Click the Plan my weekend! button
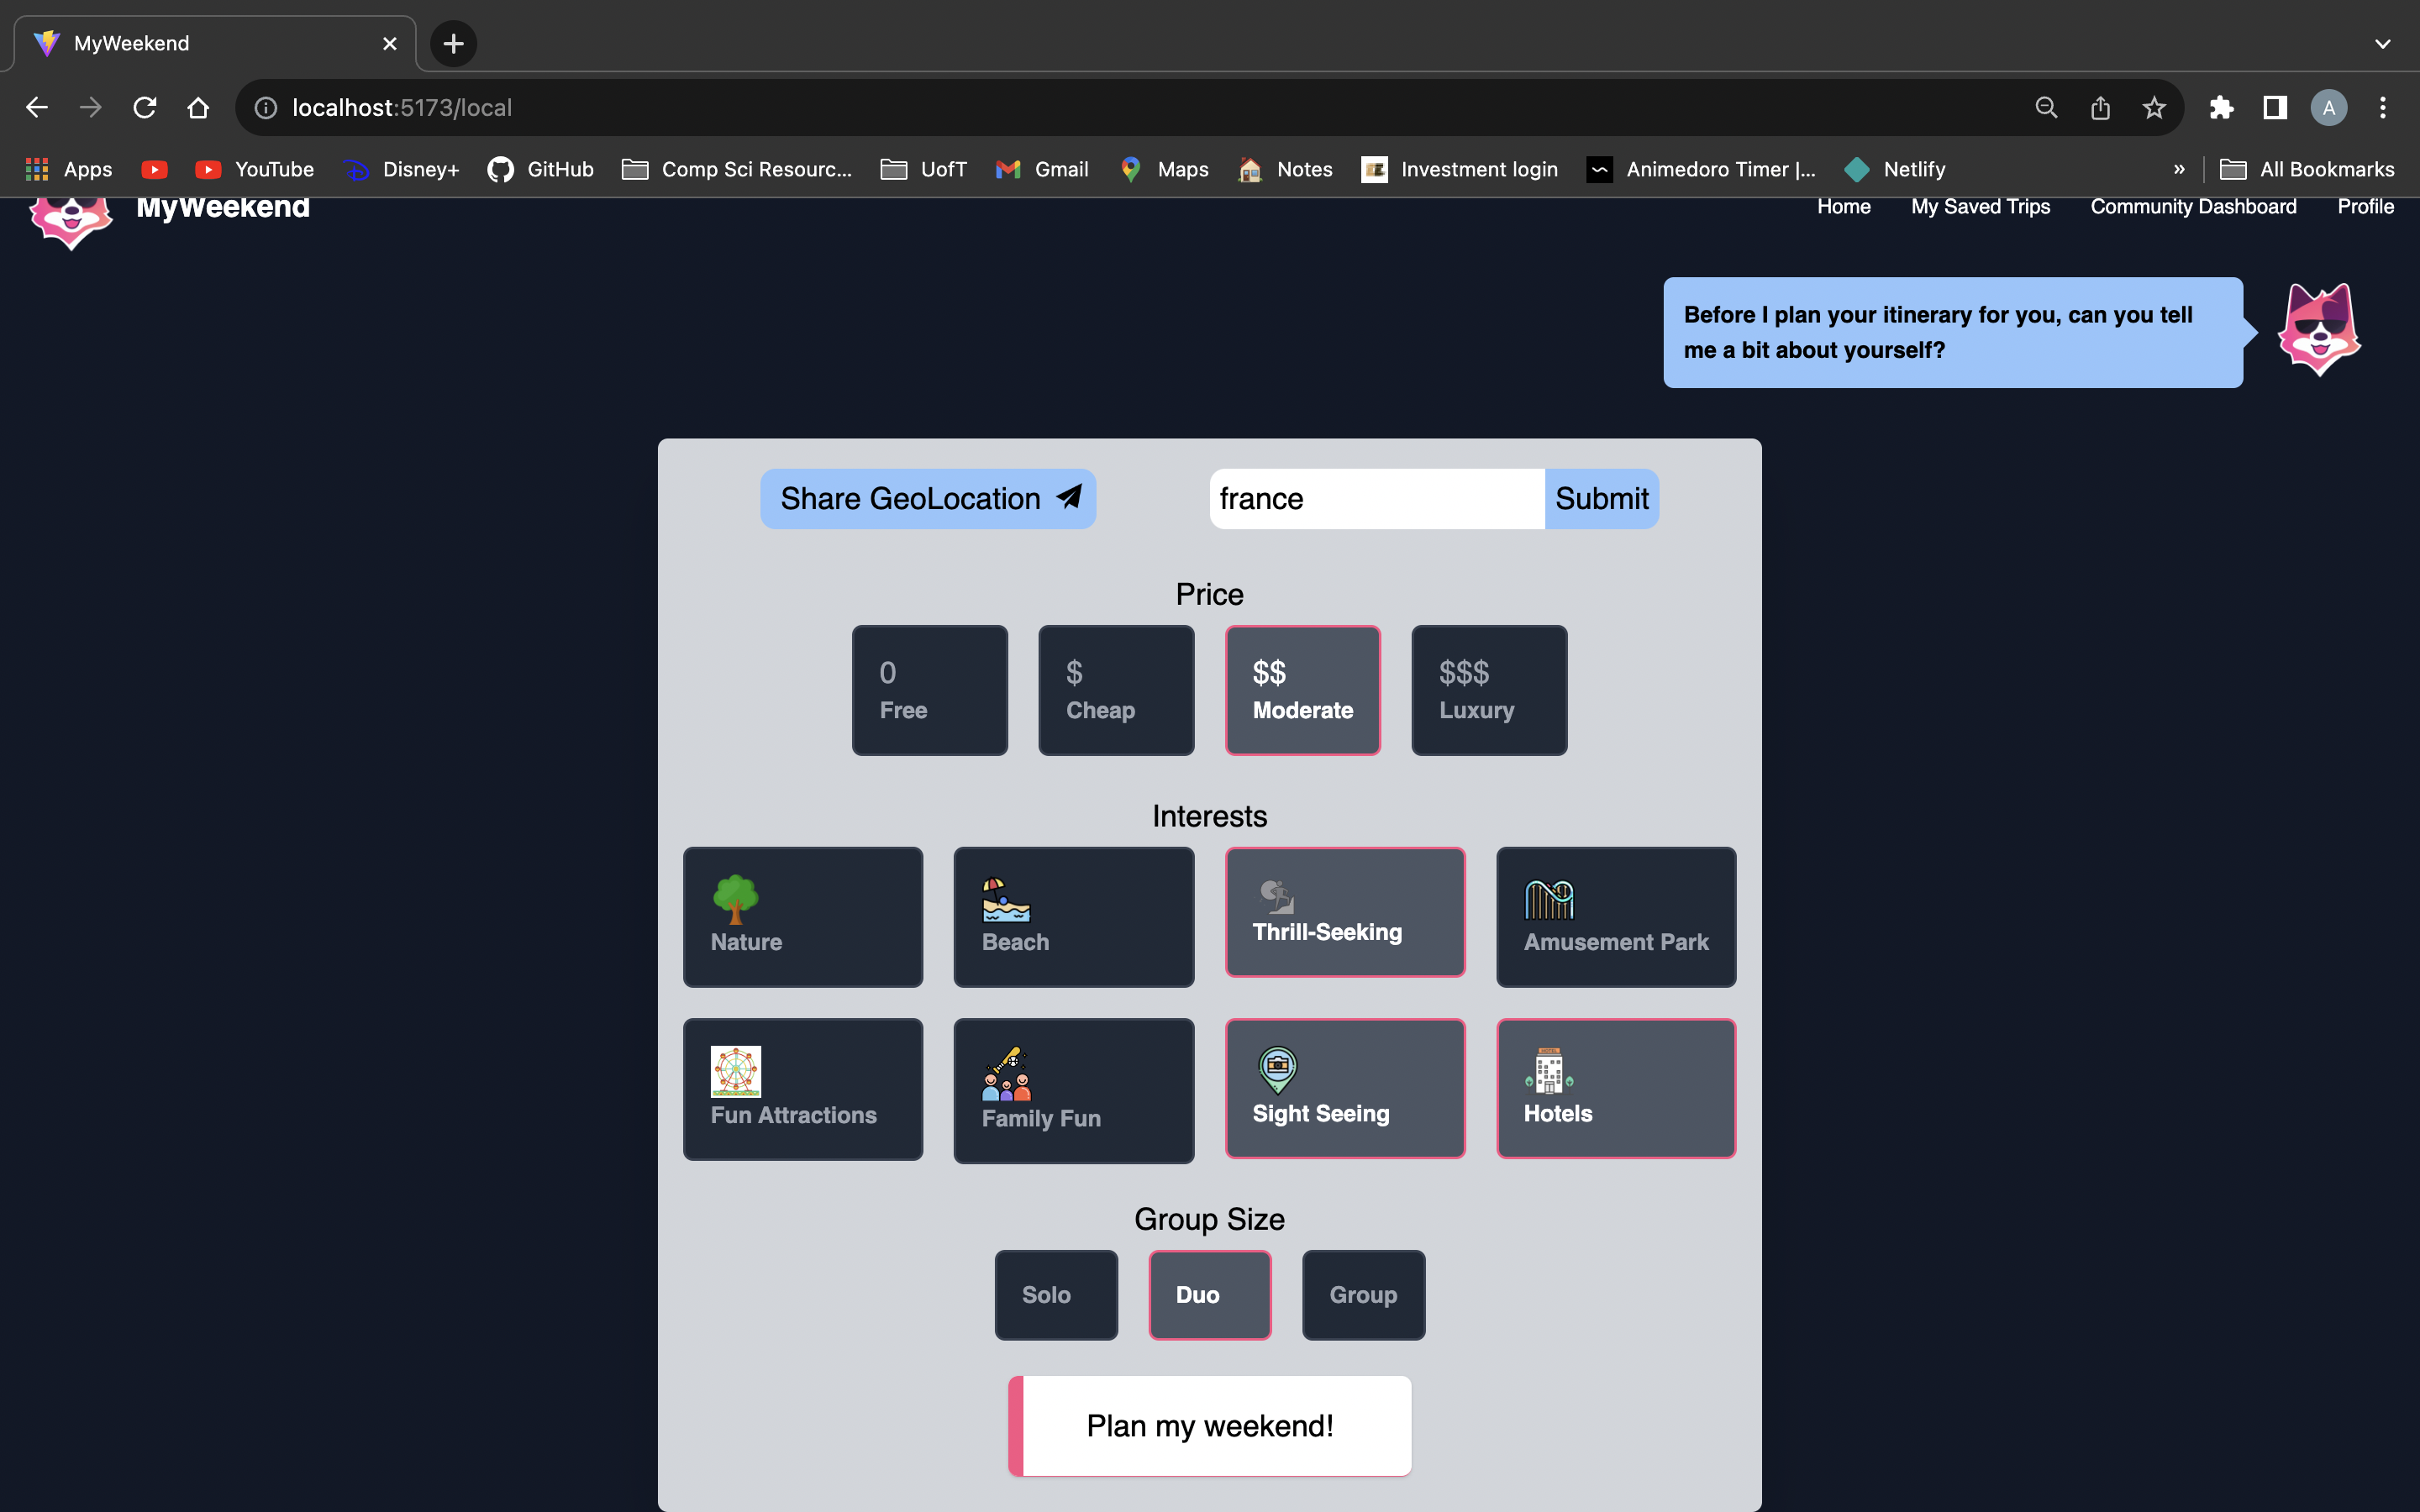The height and width of the screenshot is (1512, 2420). [1209, 1425]
